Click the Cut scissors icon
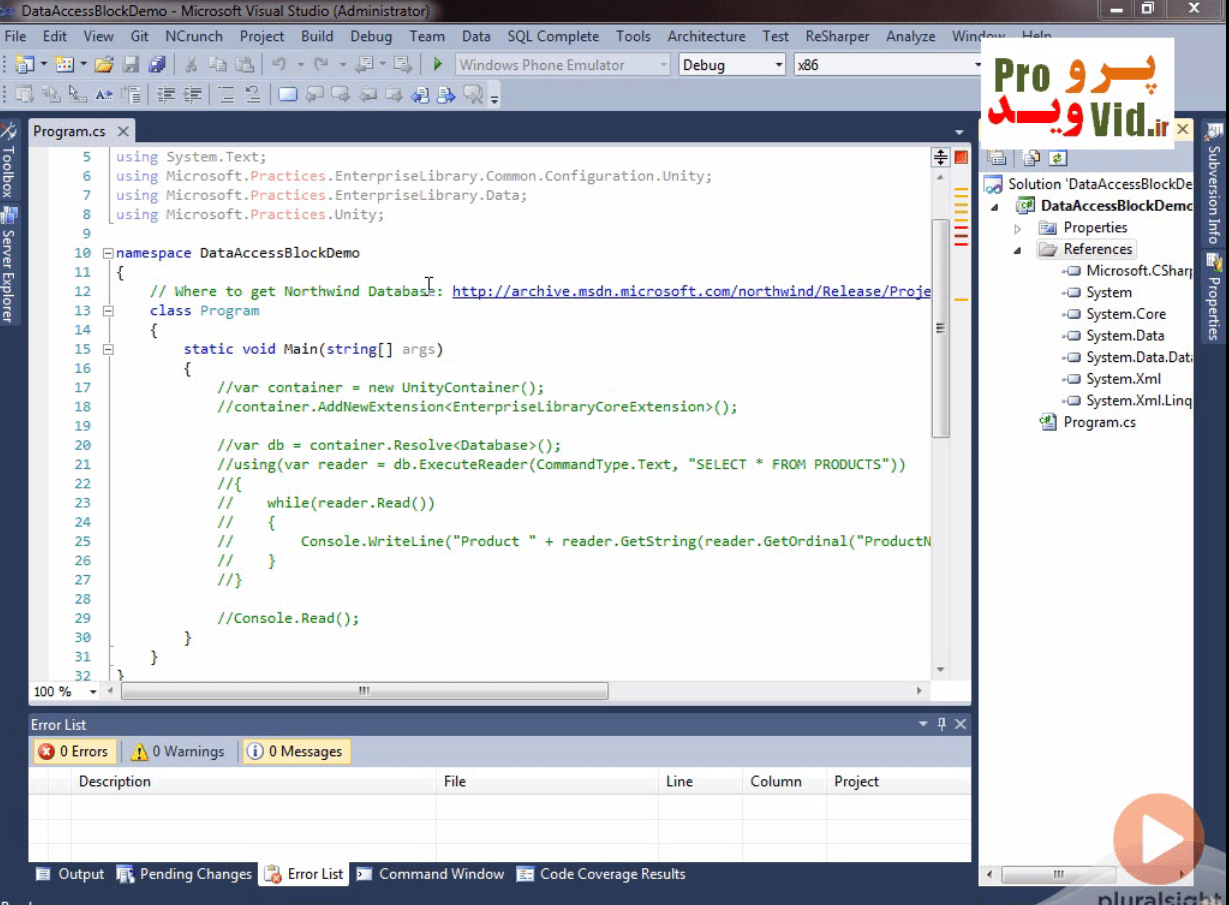This screenshot has height=905, width=1229. (191, 65)
